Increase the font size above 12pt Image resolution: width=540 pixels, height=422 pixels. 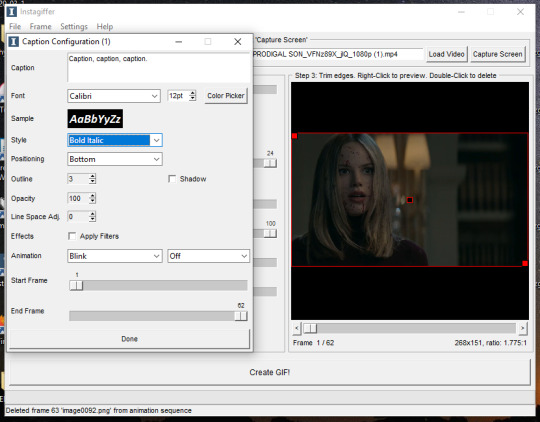[x=193, y=93]
